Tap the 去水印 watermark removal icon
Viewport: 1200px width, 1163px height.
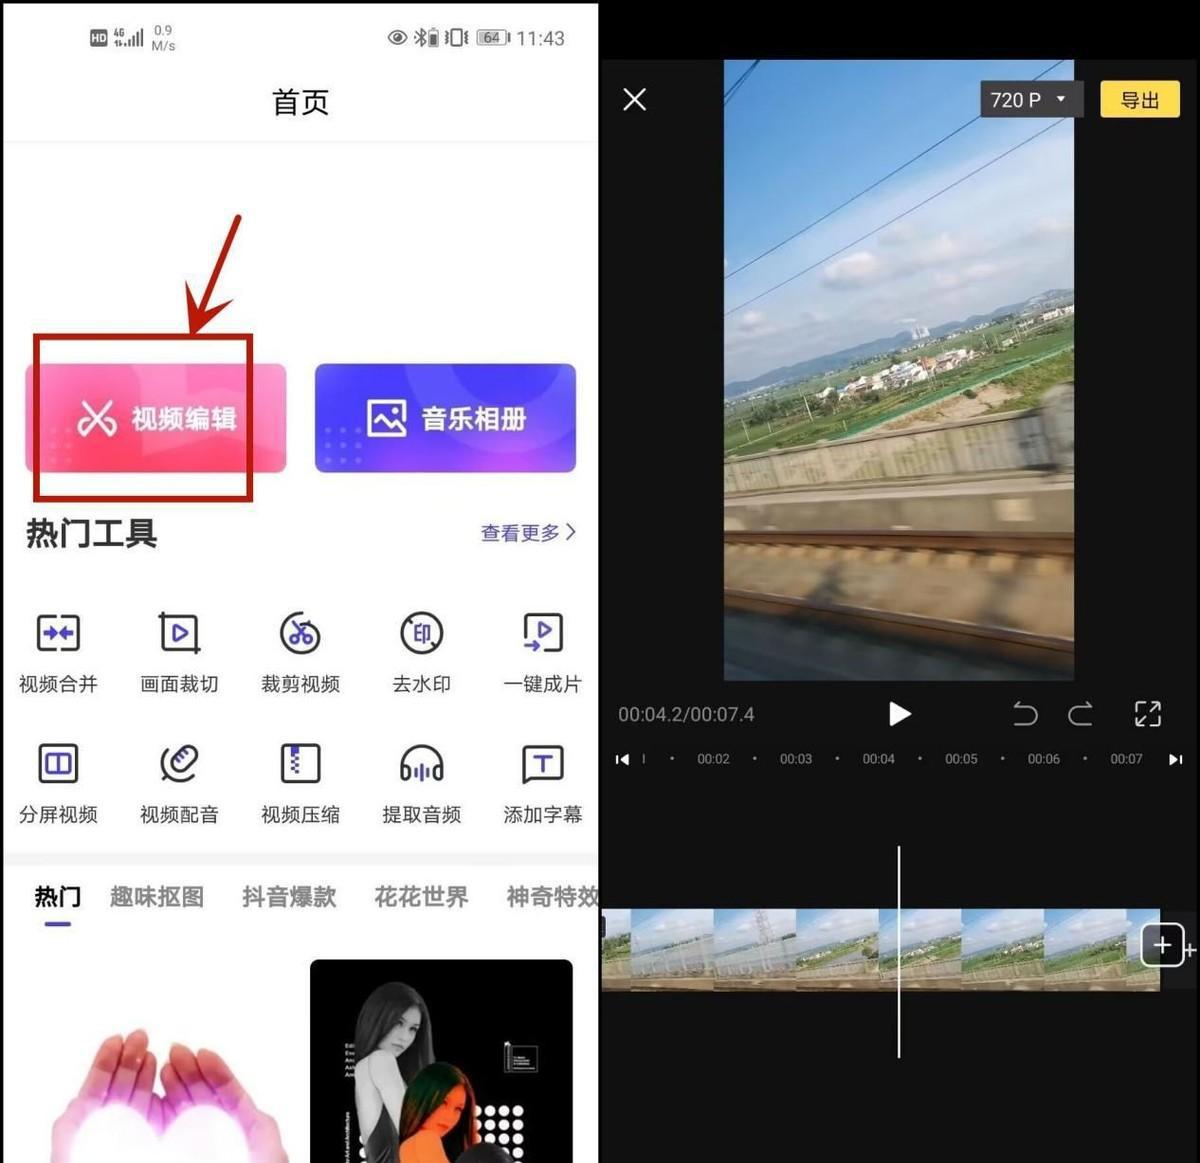421,634
